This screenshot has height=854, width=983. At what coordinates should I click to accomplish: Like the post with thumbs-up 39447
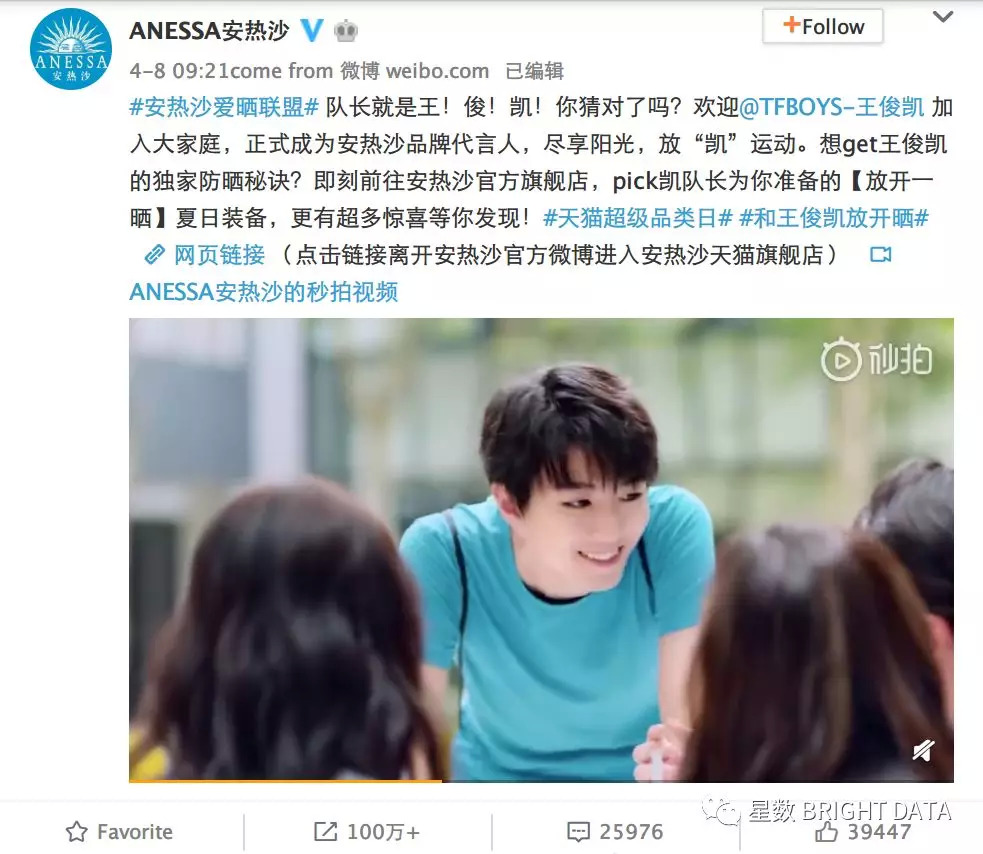pos(827,831)
